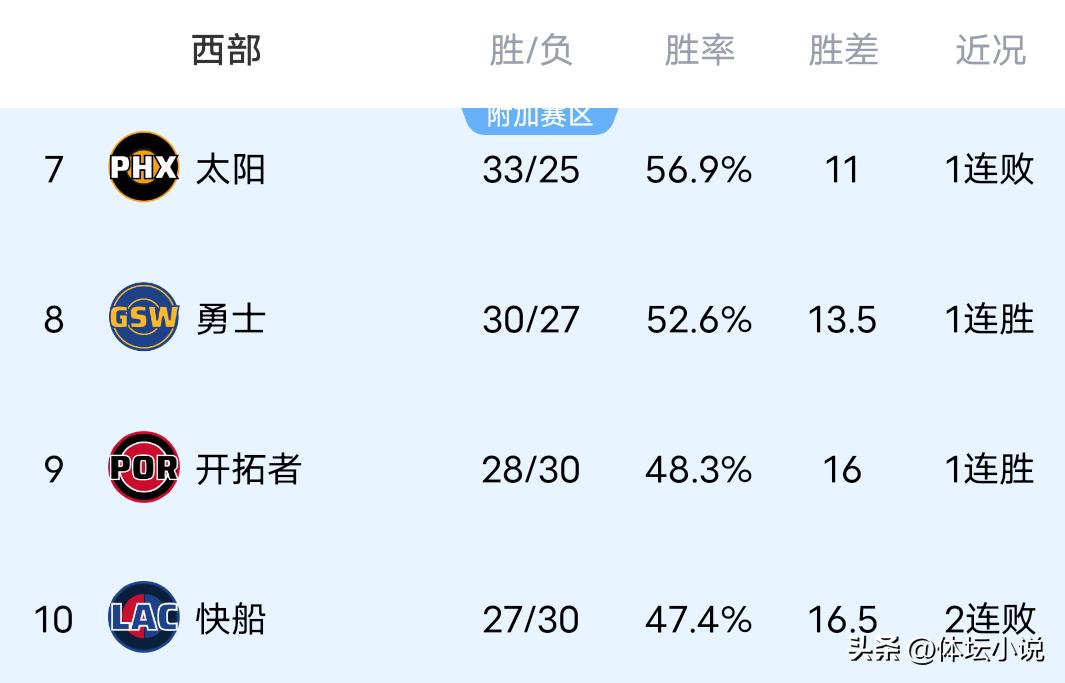Tap the 附加赛区 badge label

pos(540,117)
